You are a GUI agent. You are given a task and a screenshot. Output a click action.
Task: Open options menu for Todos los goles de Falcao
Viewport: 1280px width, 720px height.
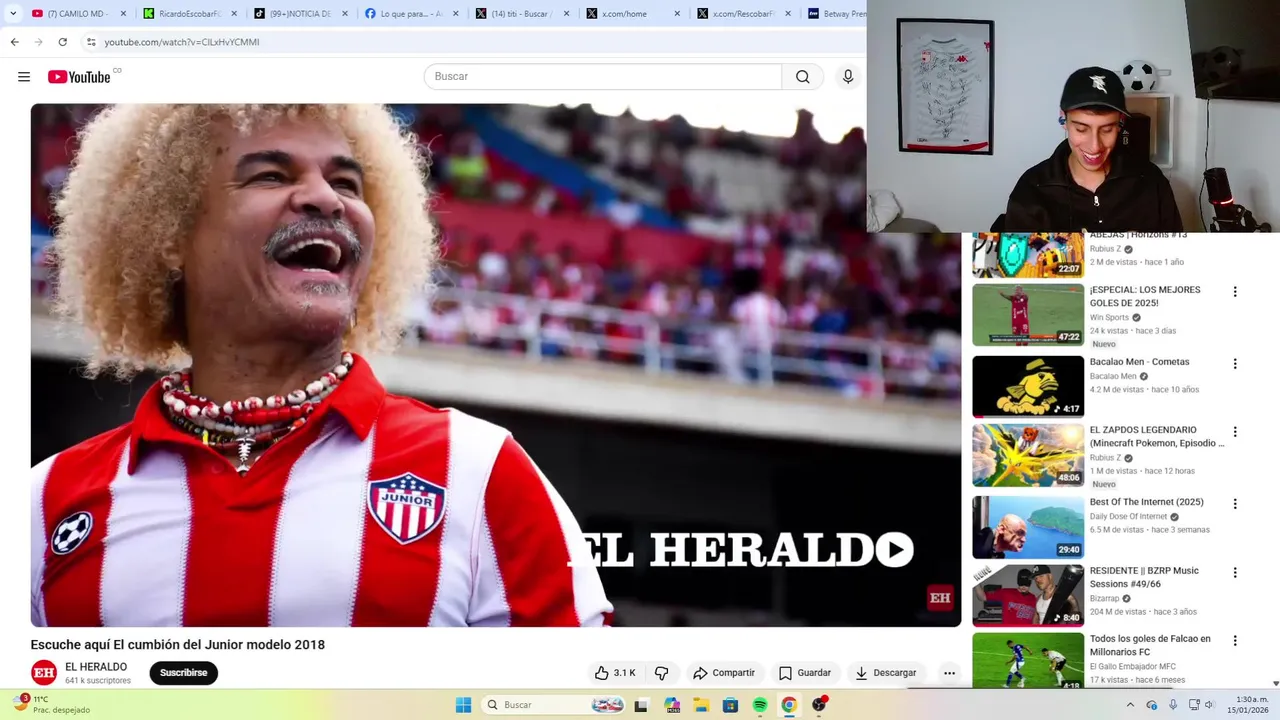click(1235, 641)
